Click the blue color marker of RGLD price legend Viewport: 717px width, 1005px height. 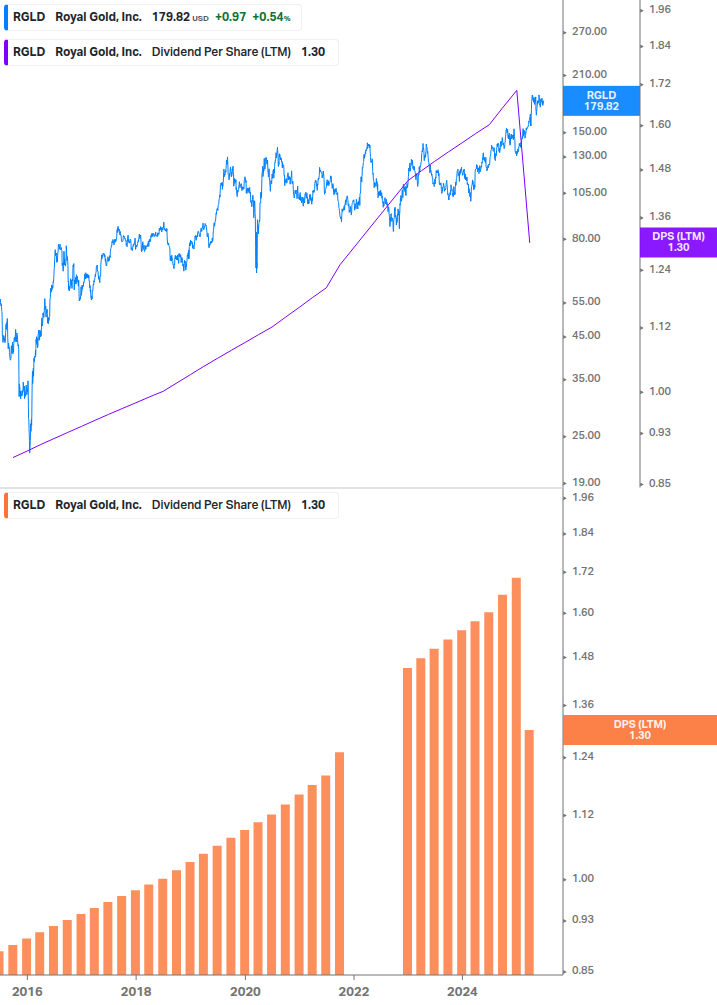(6, 17)
